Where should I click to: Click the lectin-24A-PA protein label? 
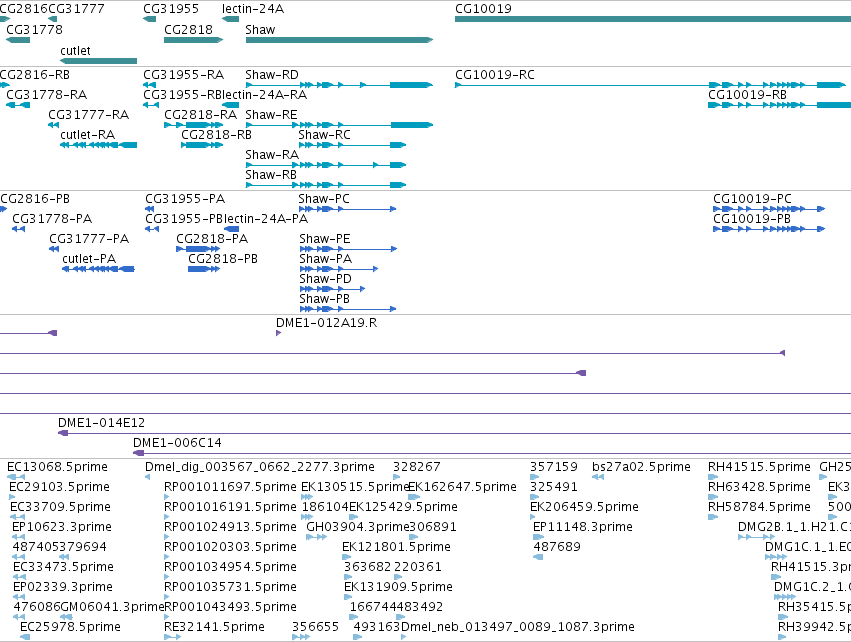[265, 219]
